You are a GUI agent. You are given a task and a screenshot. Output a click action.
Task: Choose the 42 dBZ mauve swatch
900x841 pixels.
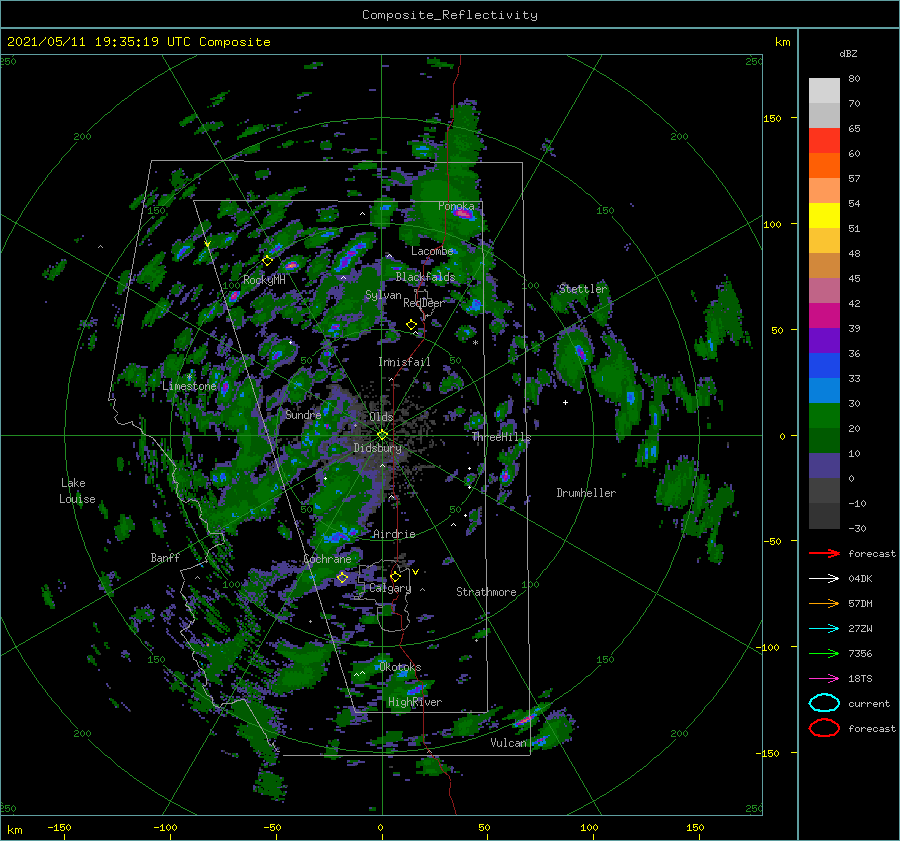coord(824,290)
